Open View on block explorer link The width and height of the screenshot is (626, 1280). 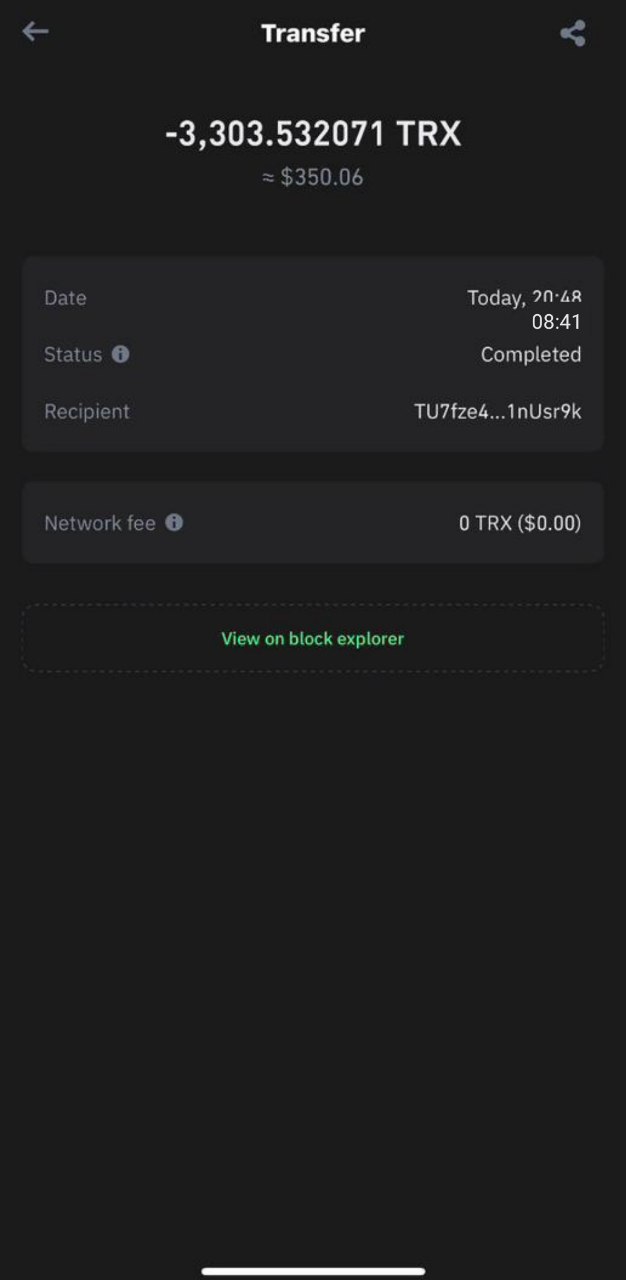[x=312, y=638]
